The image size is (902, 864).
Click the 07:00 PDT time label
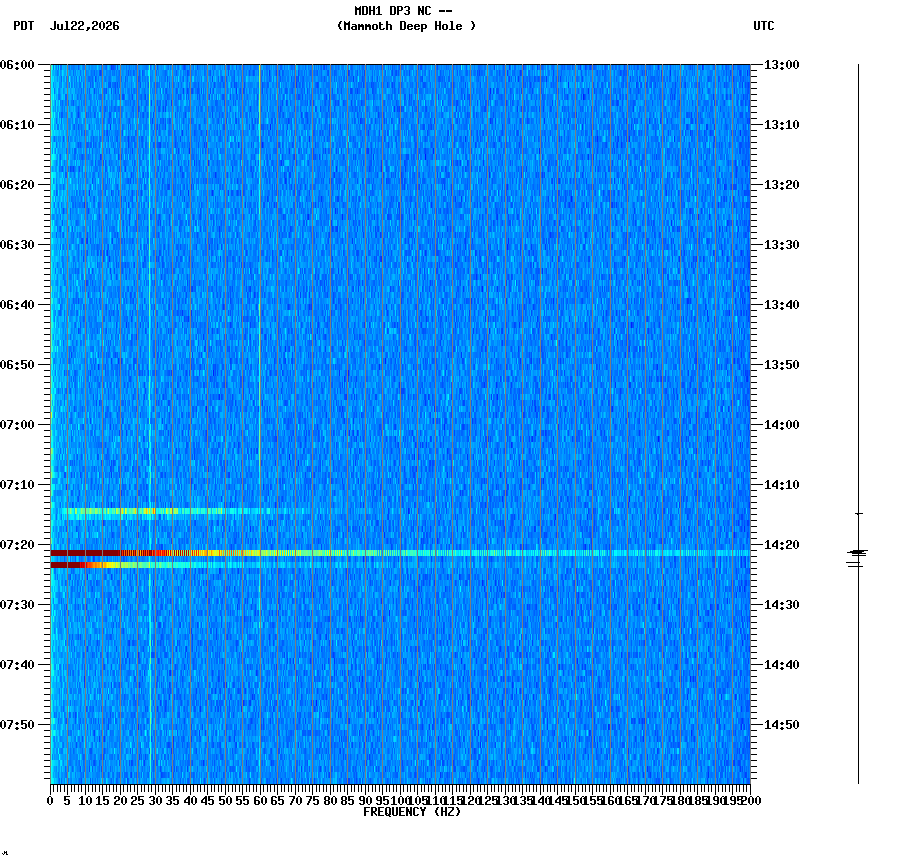tap(17, 425)
